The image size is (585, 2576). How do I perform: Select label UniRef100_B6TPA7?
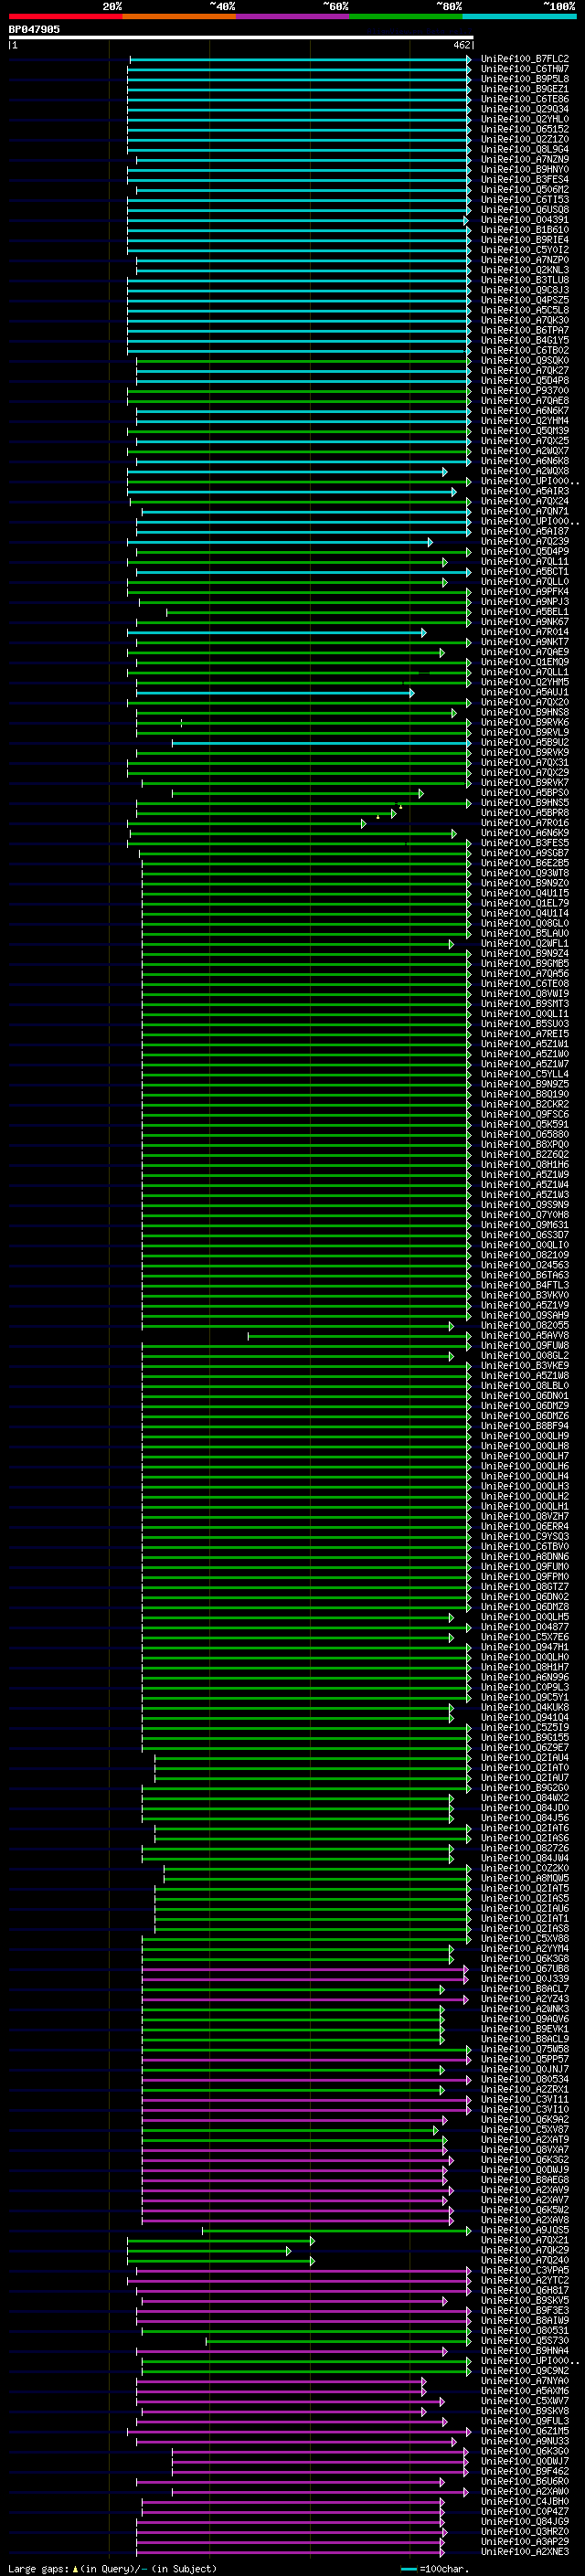(x=524, y=330)
